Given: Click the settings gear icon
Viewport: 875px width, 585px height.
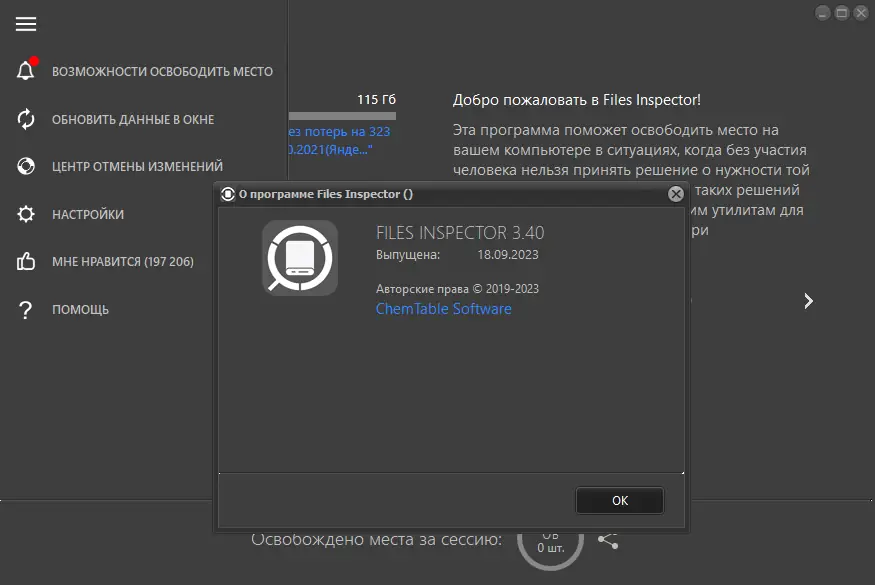Looking at the screenshot, I should [26, 214].
